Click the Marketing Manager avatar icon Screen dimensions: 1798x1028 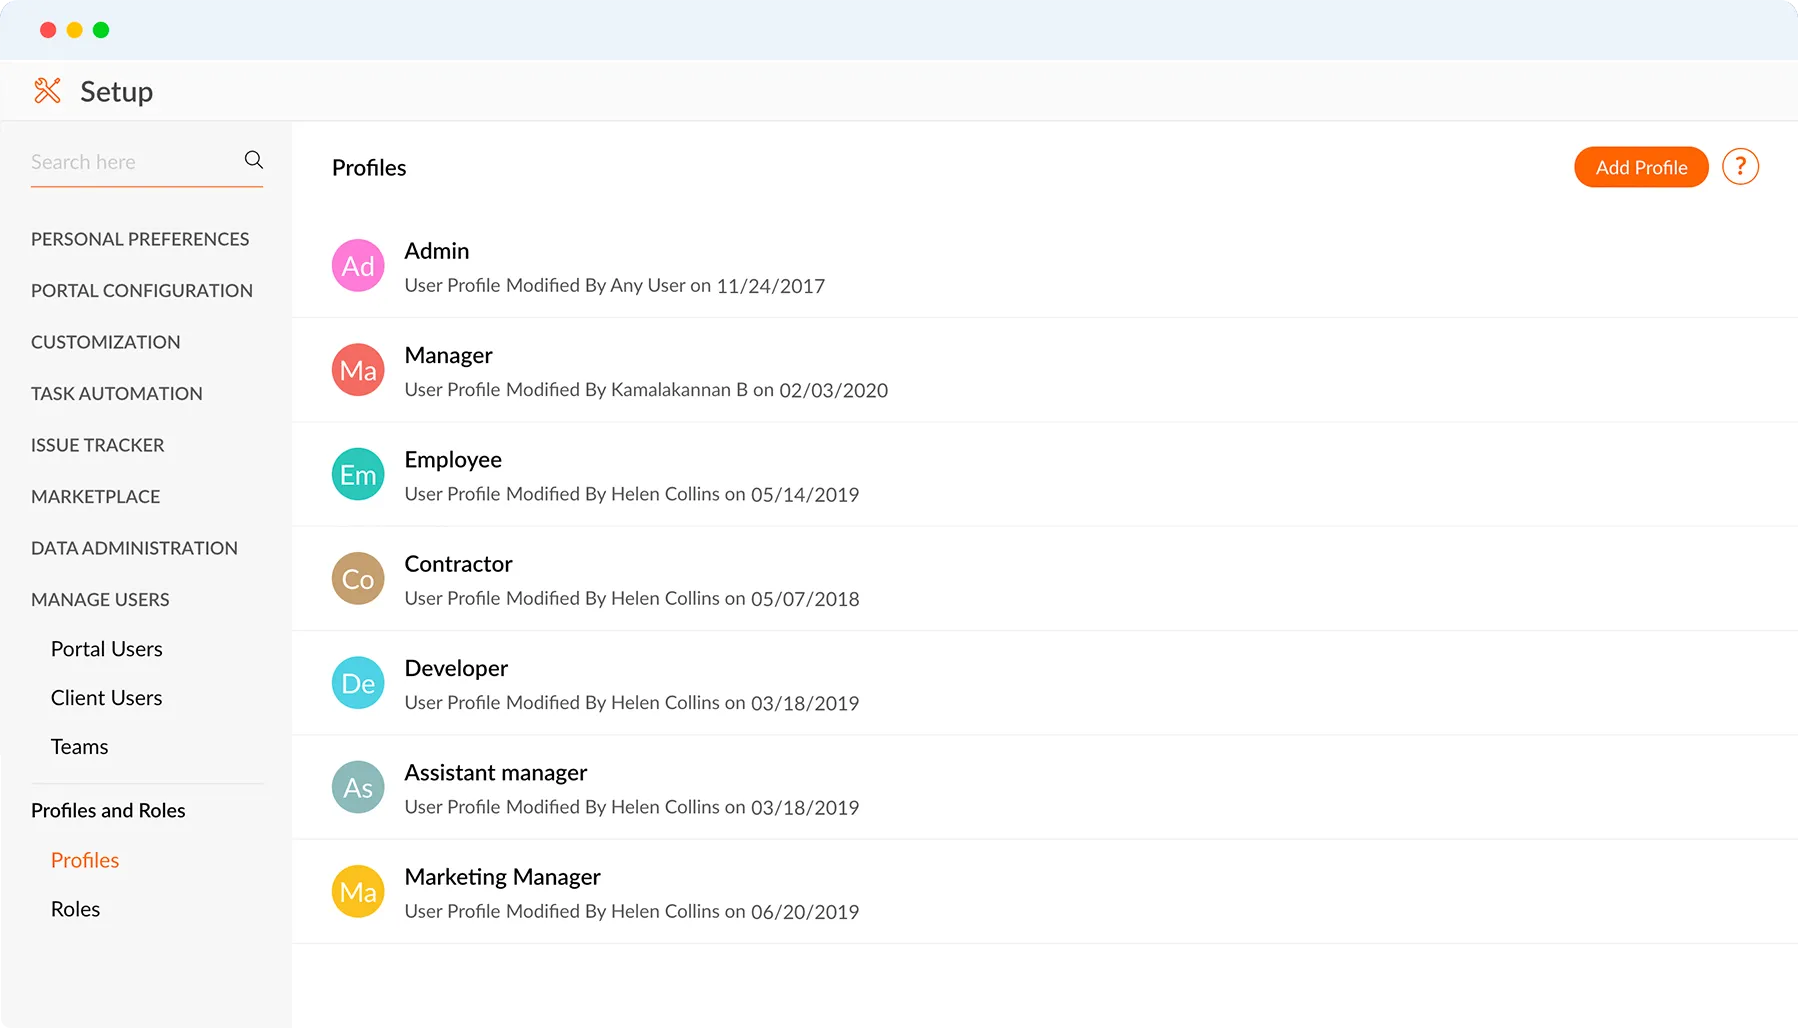[x=357, y=891]
